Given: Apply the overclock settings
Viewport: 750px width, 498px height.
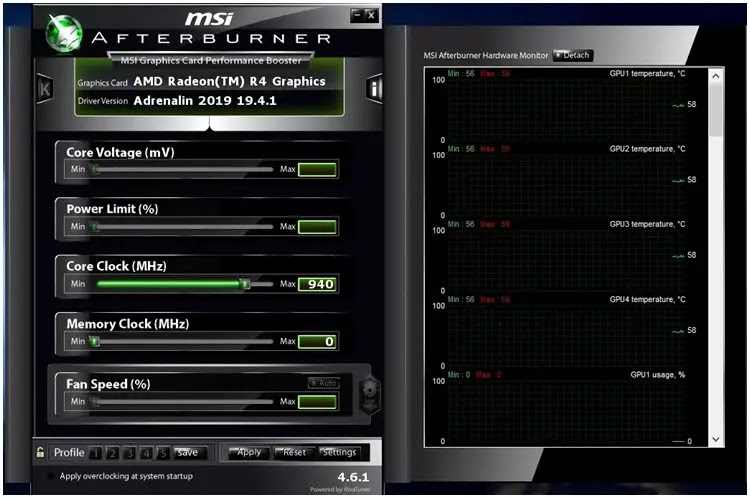Looking at the screenshot, I should coord(248,453).
